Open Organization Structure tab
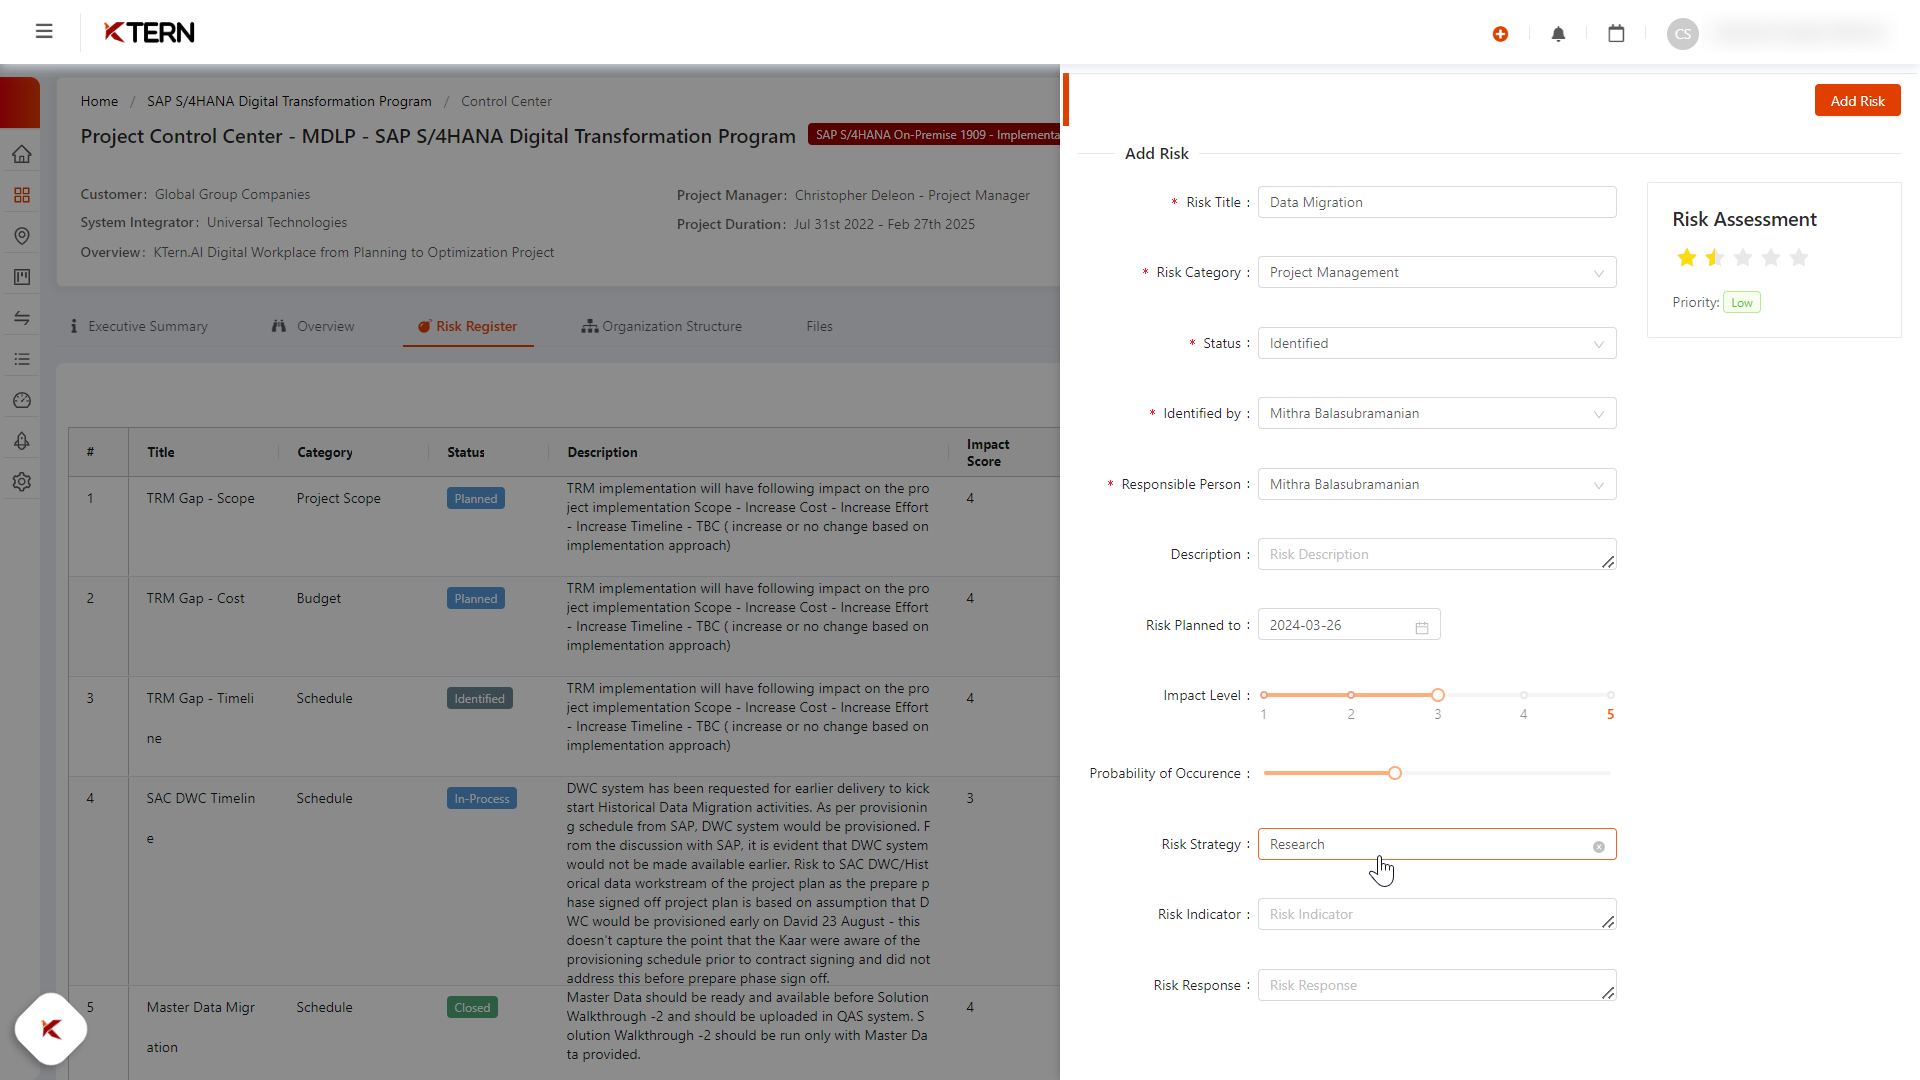The height and width of the screenshot is (1080, 1920). click(662, 327)
